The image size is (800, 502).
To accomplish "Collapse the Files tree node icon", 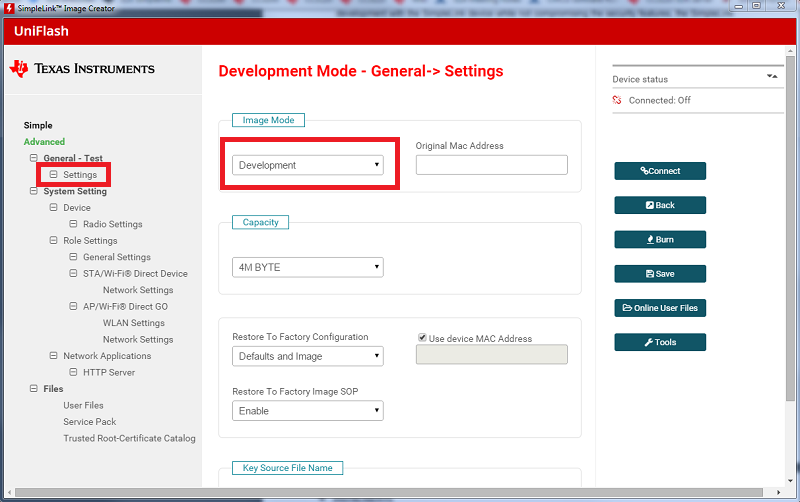I will click(x=34, y=389).
